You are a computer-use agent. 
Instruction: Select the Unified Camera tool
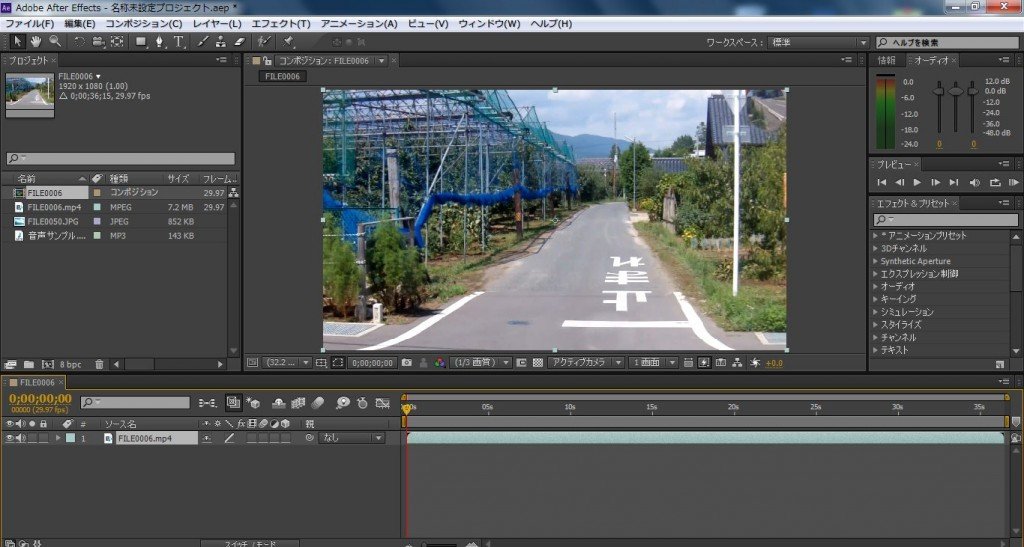[98, 41]
